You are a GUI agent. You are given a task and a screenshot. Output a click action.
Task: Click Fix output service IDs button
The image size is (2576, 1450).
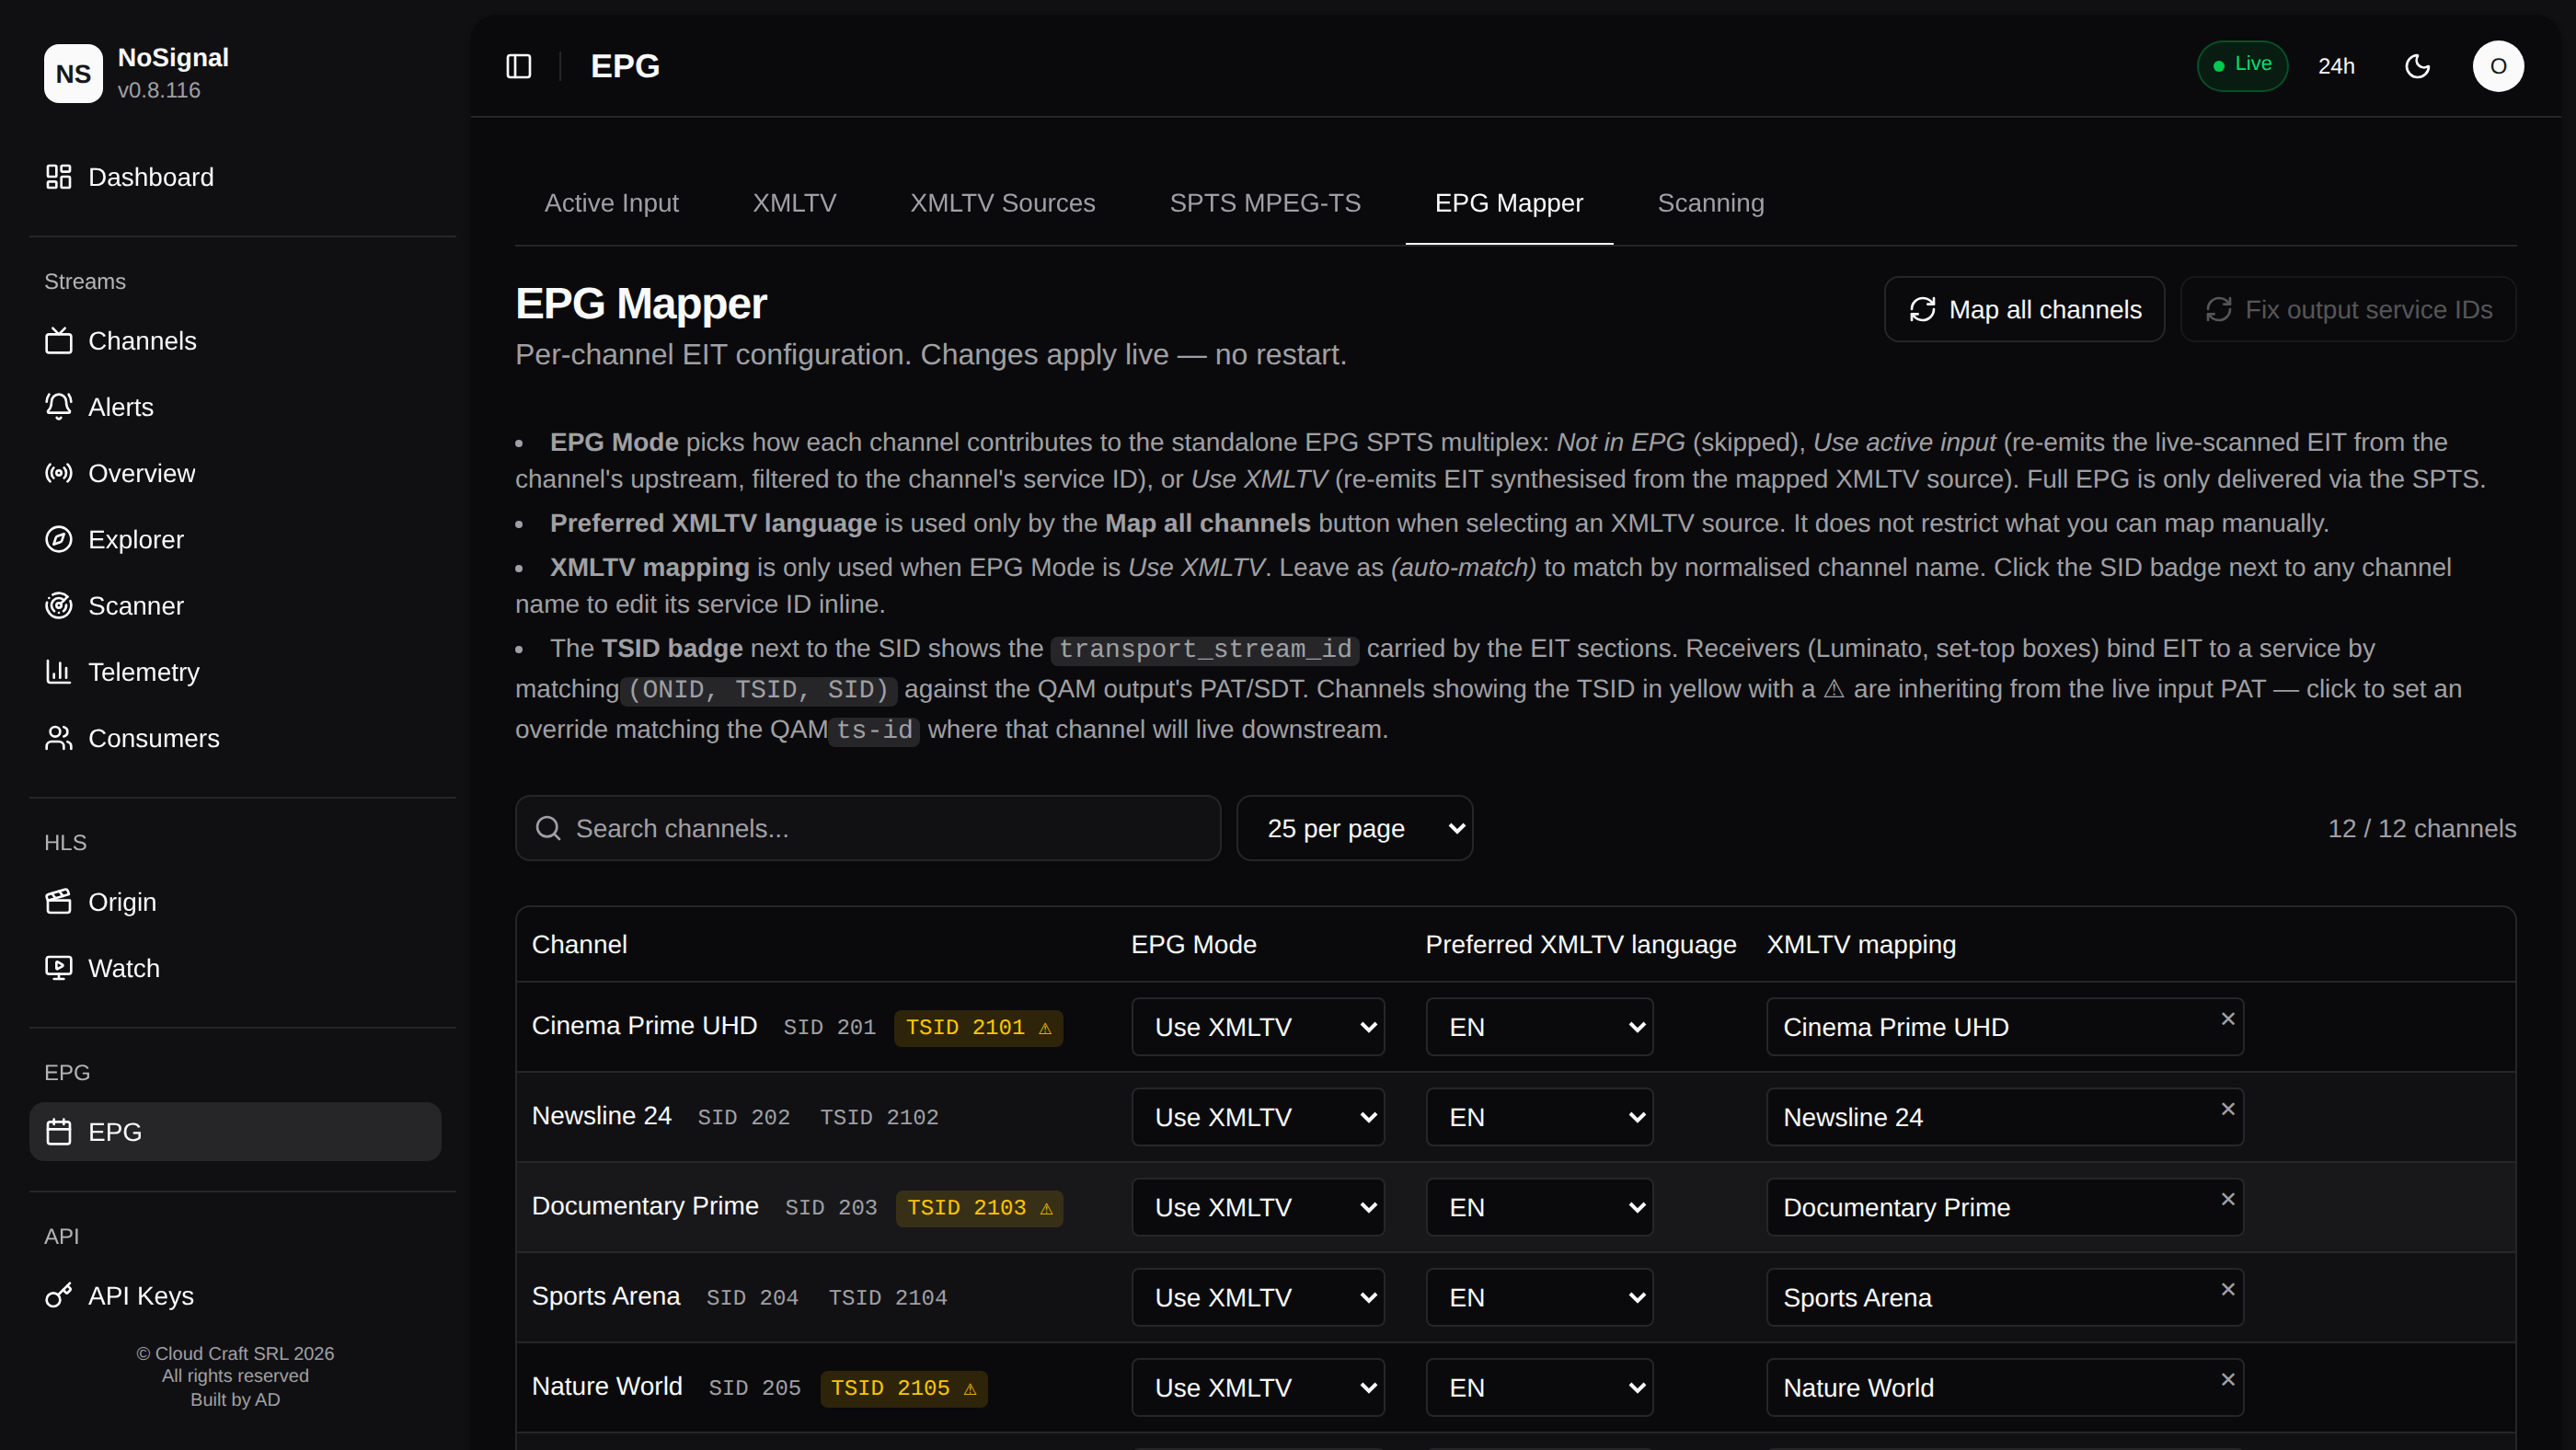(x=2348, y=309)
